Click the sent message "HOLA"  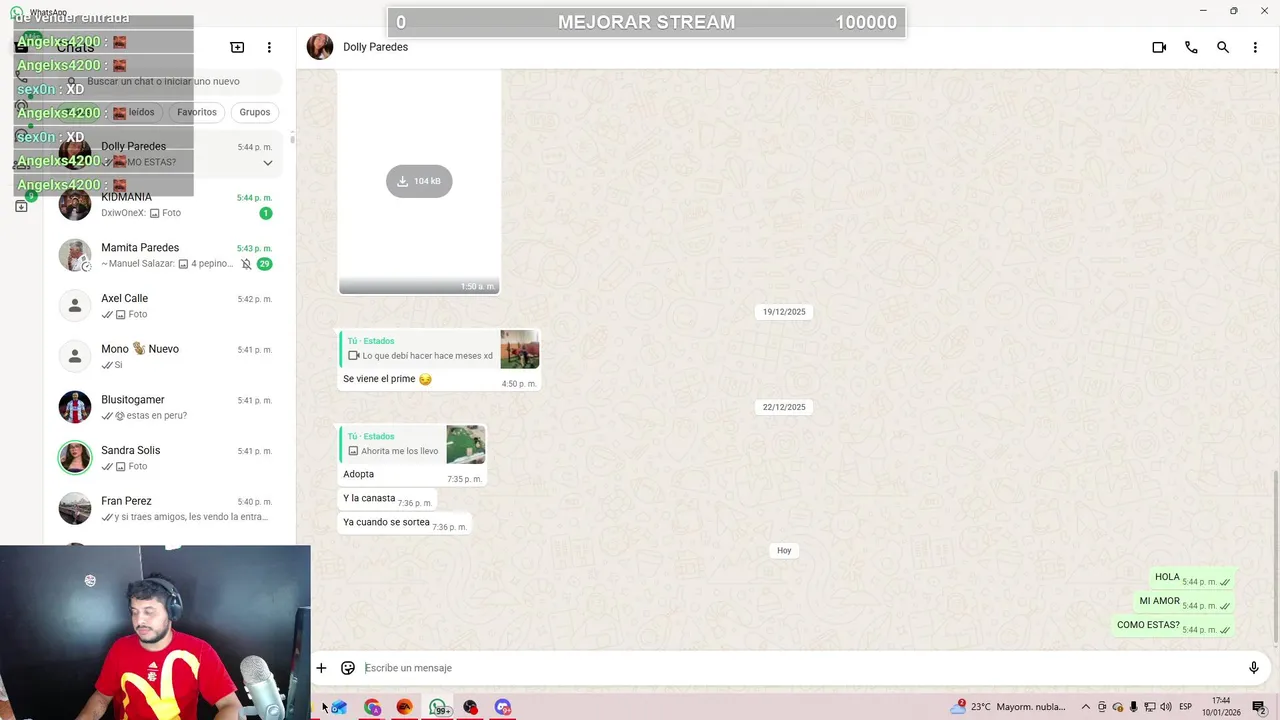tap(1167, 577)
